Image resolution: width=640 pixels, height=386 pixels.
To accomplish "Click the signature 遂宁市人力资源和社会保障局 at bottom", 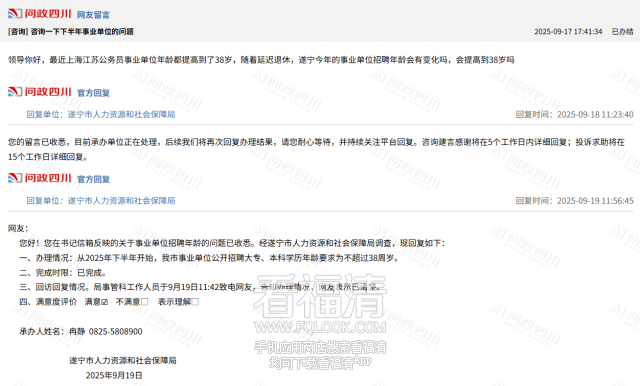I will click(x=123, y=360).
